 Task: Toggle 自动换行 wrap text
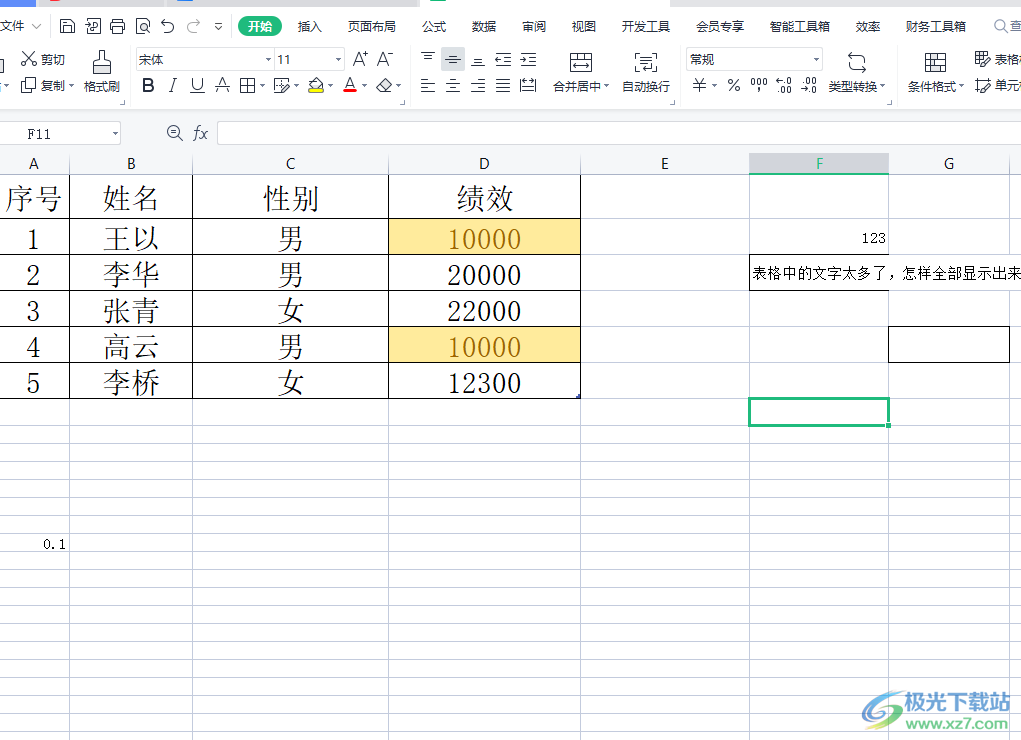pos(646,72)
